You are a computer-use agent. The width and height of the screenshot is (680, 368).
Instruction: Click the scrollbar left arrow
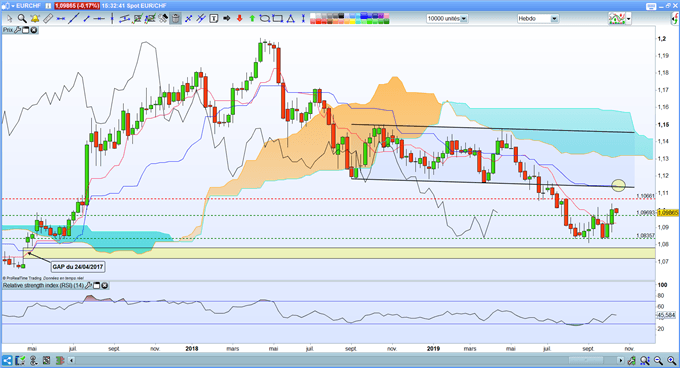72,360
